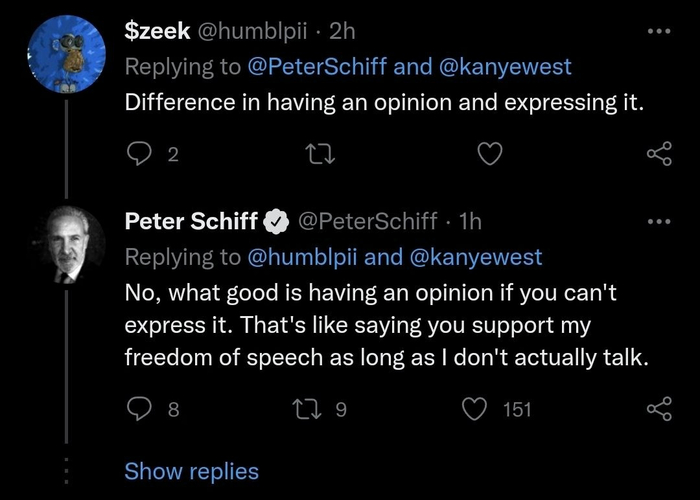Open more options on $zeek's tweet
The width and height of the screenshot is (700, 500).
point(656,31)
